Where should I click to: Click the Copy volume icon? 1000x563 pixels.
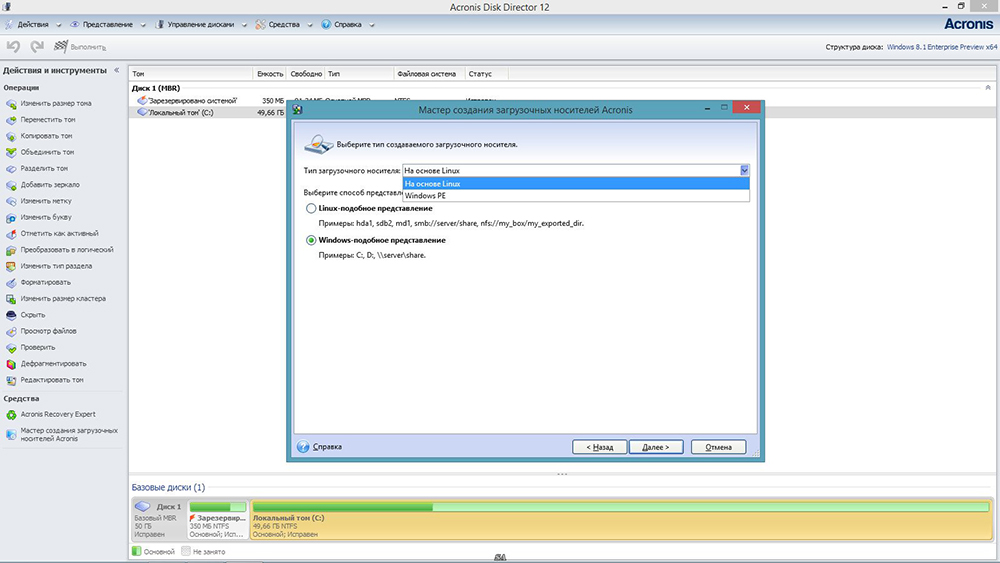[x=11, y=136]
